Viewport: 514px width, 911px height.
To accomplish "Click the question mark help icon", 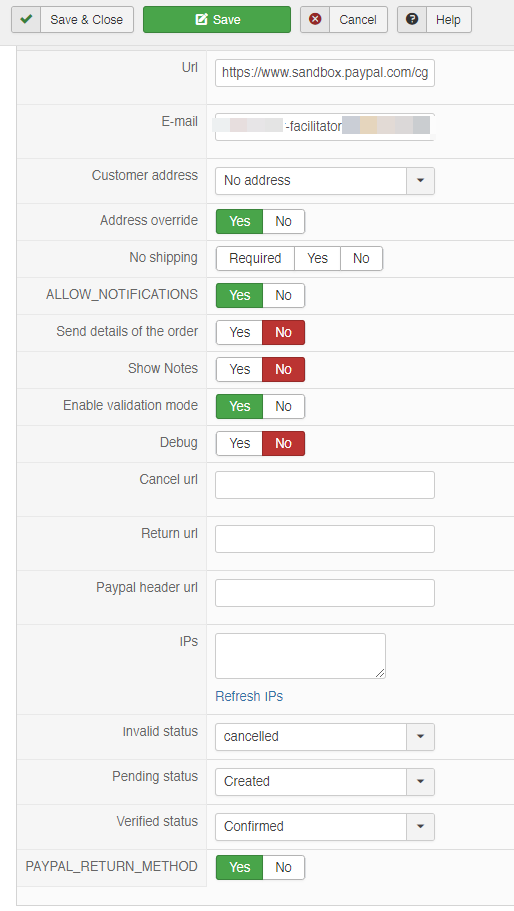I will 412,19.
